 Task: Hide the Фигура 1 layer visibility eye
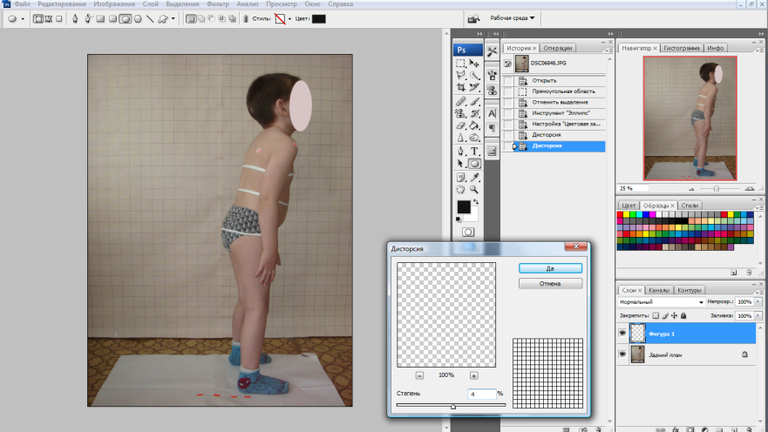coord(623,333)
